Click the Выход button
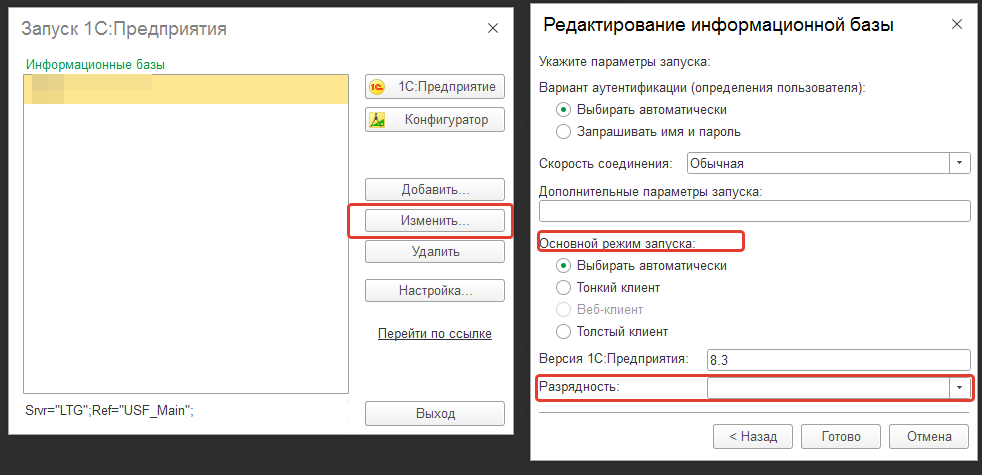This screenshot has height=475, width=982. 435,414
